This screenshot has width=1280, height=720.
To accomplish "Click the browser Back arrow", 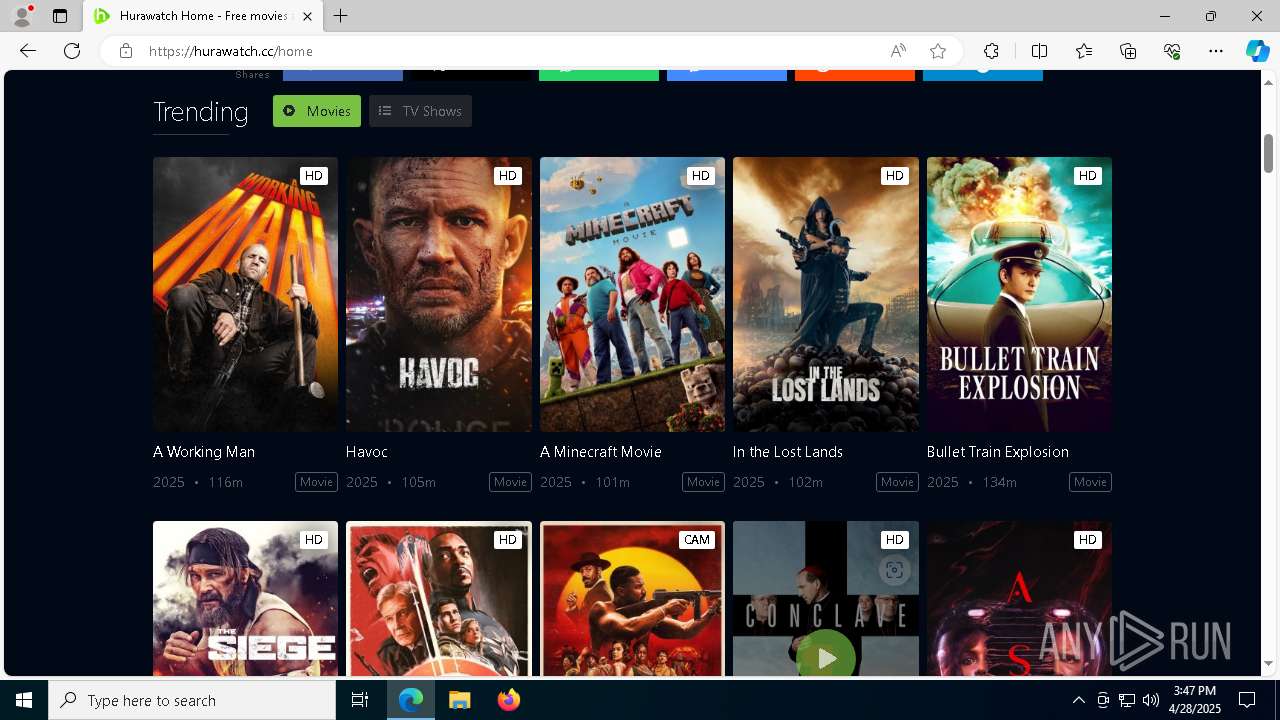I will pos(28,51).
